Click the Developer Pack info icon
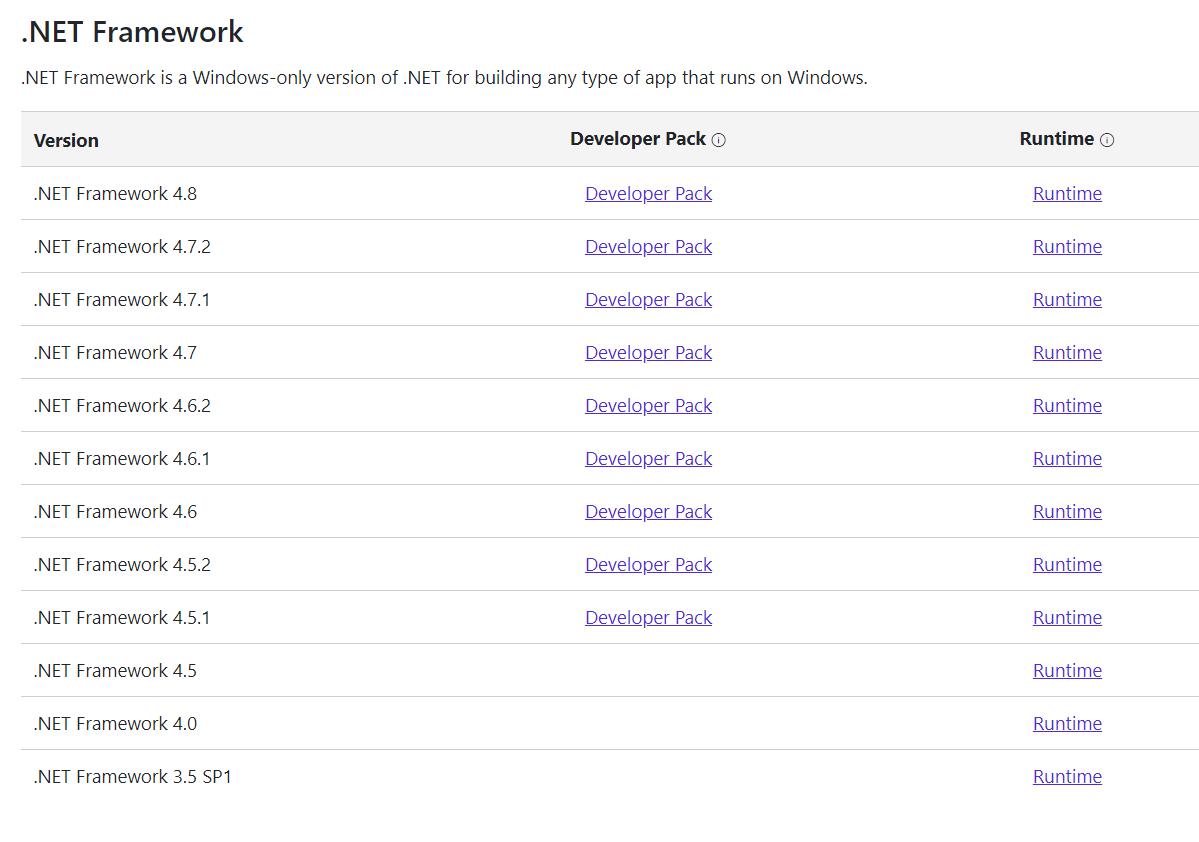This screenshot has height=842, width=1199. (719, 140)
